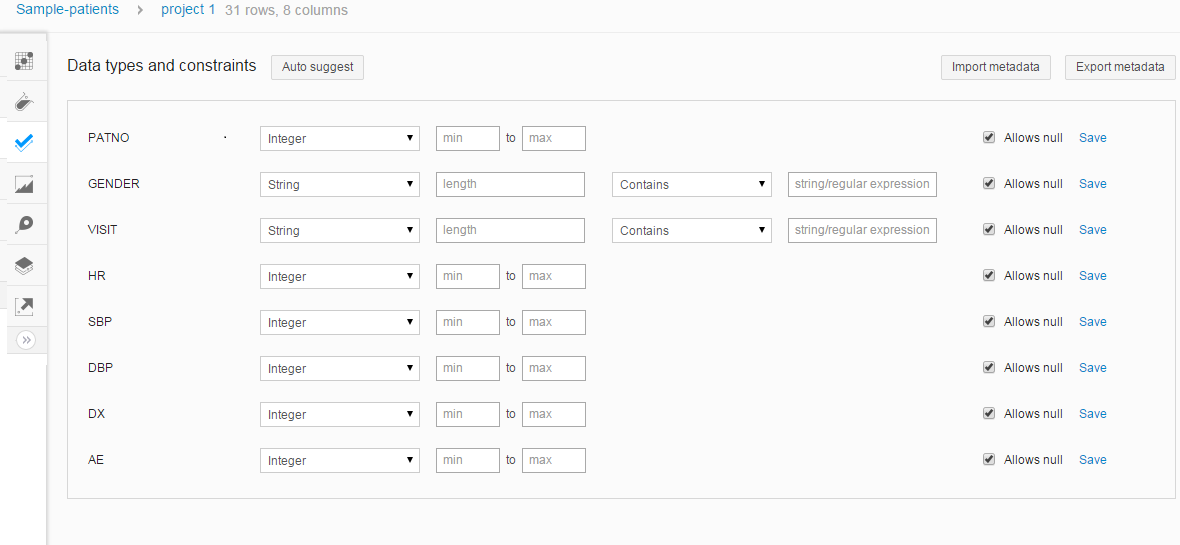Click the Auto suggest button
Image resolution: width=1180 pixels, height=545 pixels.
pyautogui.click(x=317, y=67)
